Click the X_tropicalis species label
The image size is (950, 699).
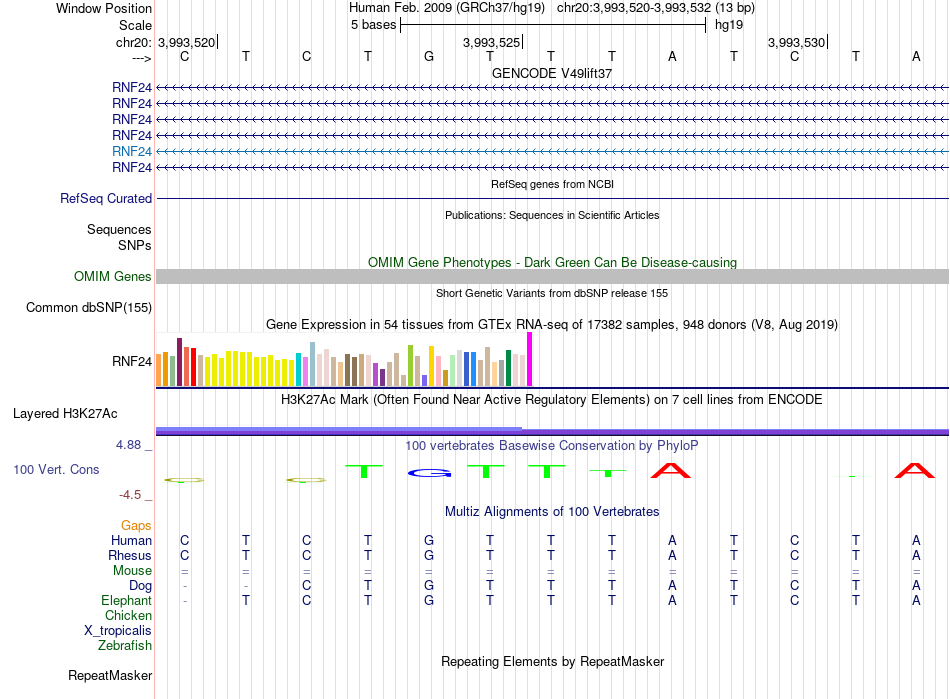tap(118, 631)
